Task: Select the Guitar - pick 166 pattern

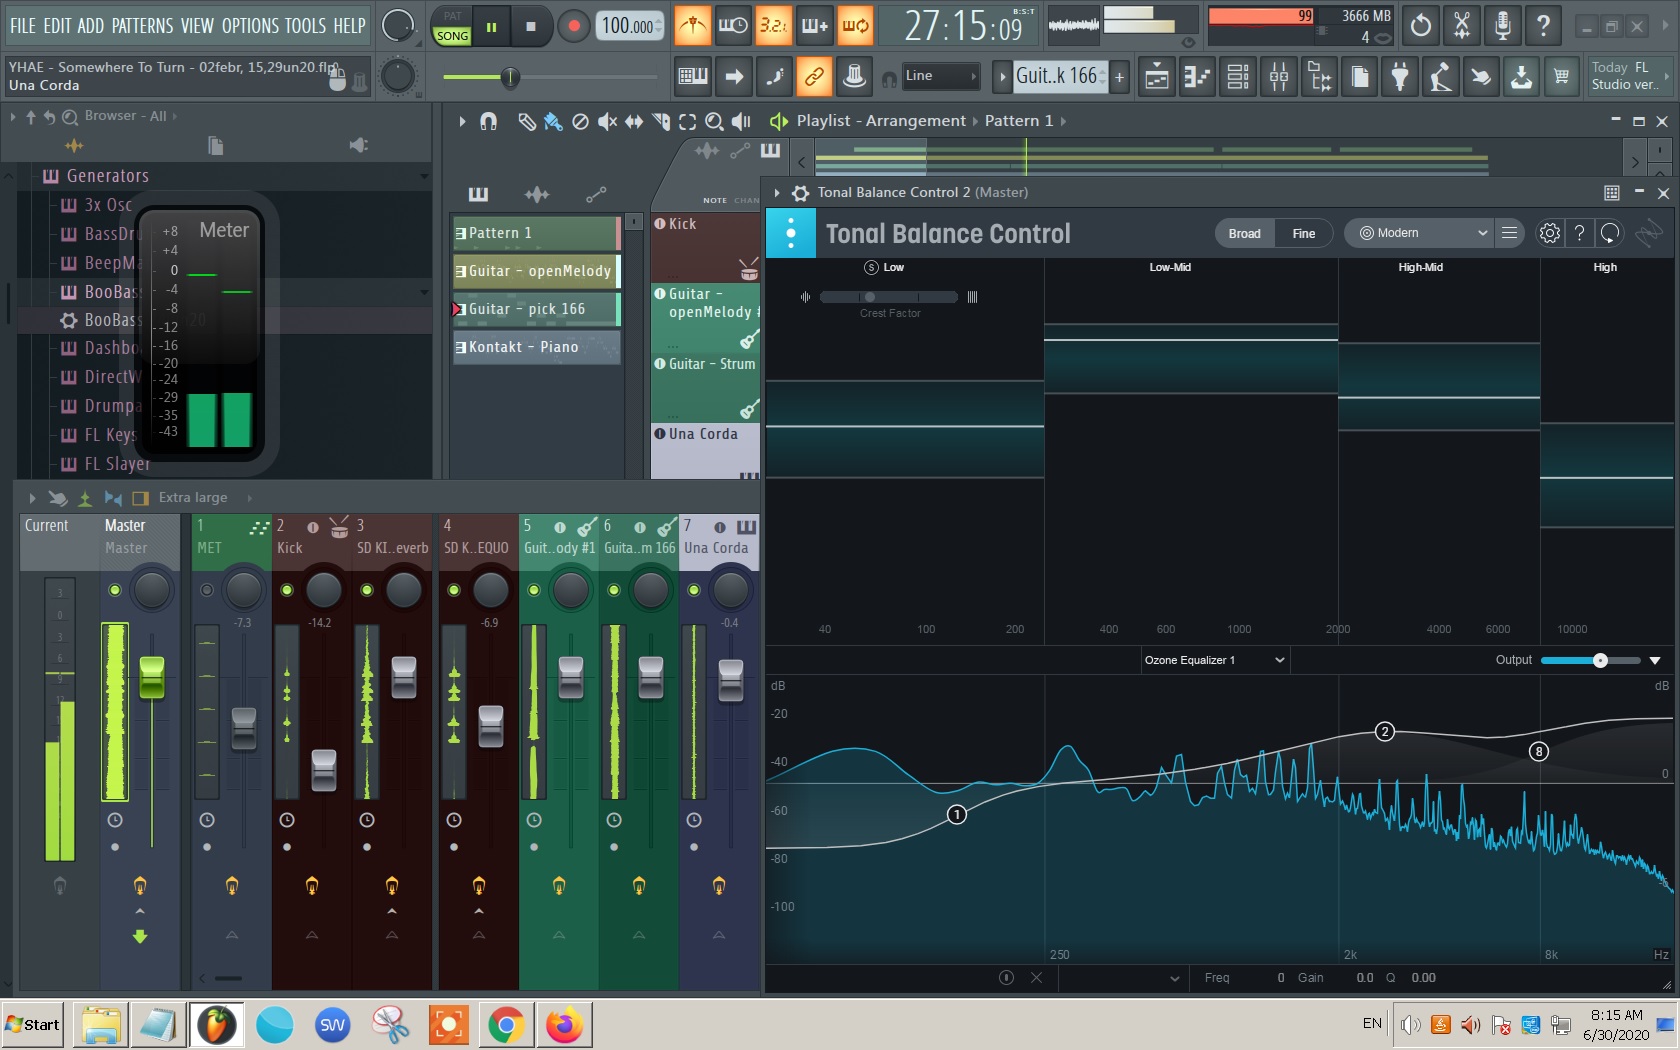Action: pos(530,309)
